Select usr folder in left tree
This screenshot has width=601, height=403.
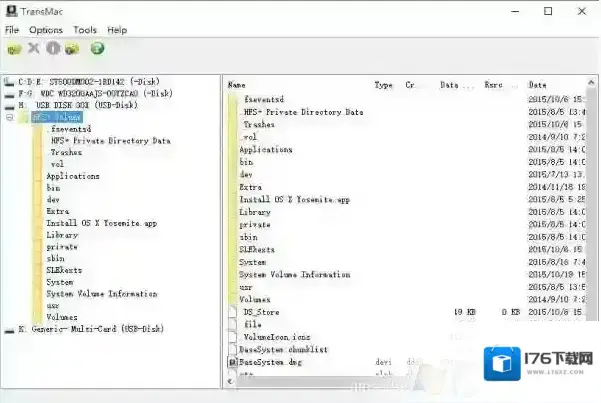point(53,306)
